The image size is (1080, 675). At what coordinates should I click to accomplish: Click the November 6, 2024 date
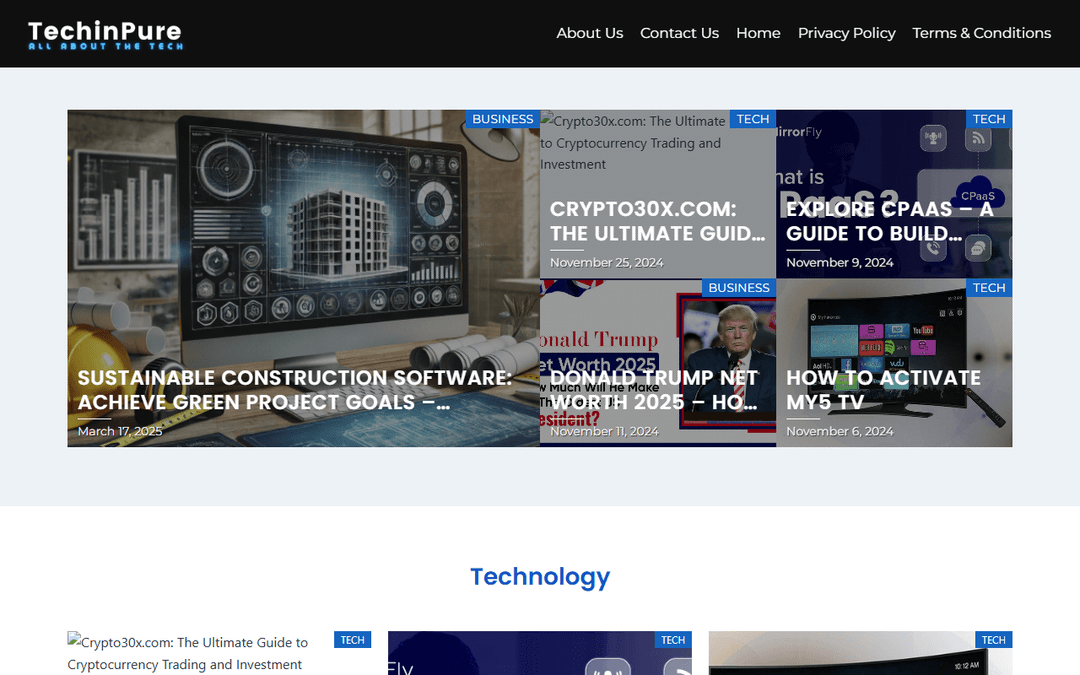tap(840, 431)
